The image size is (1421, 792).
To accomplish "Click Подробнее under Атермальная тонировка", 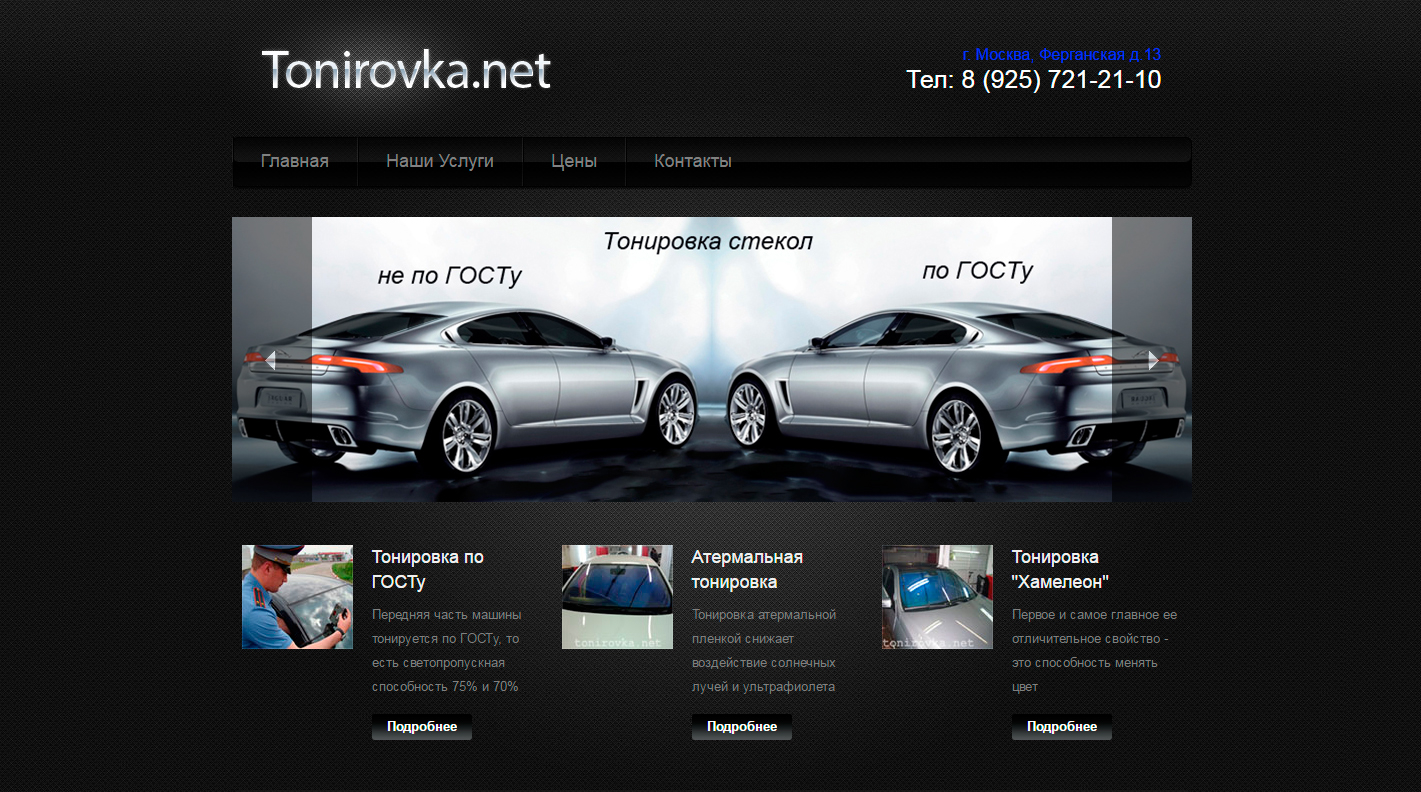I will pyautogui.click(x=742, y=727).
